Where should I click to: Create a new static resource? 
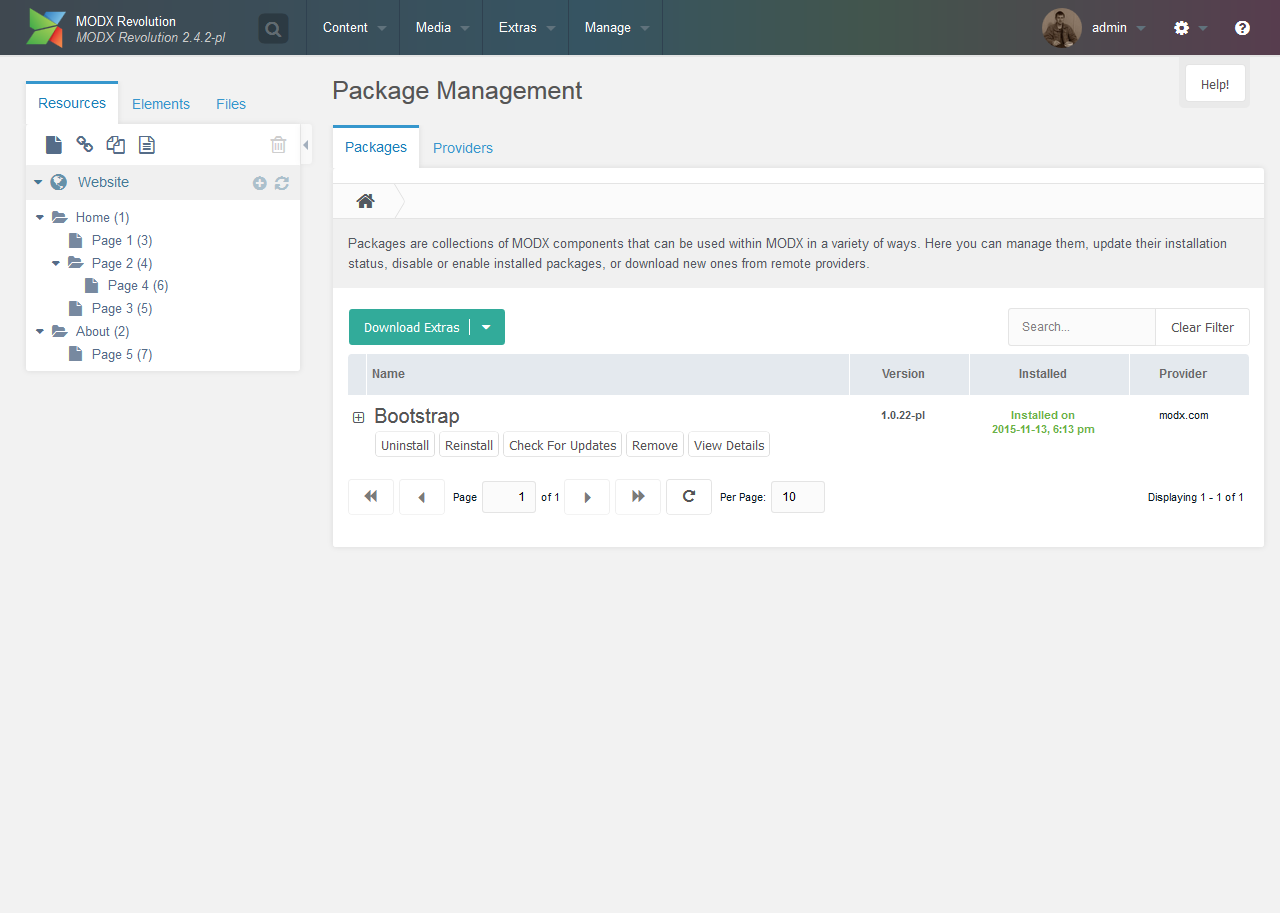147,145
